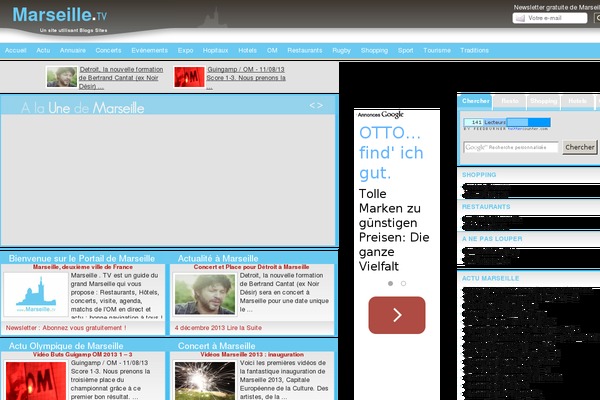Viewport: 600px width, 400px height.
Task: Click the ACTU MARSEILLE sidebar heading
Action: pyautogui.click(x=490, y=278)
